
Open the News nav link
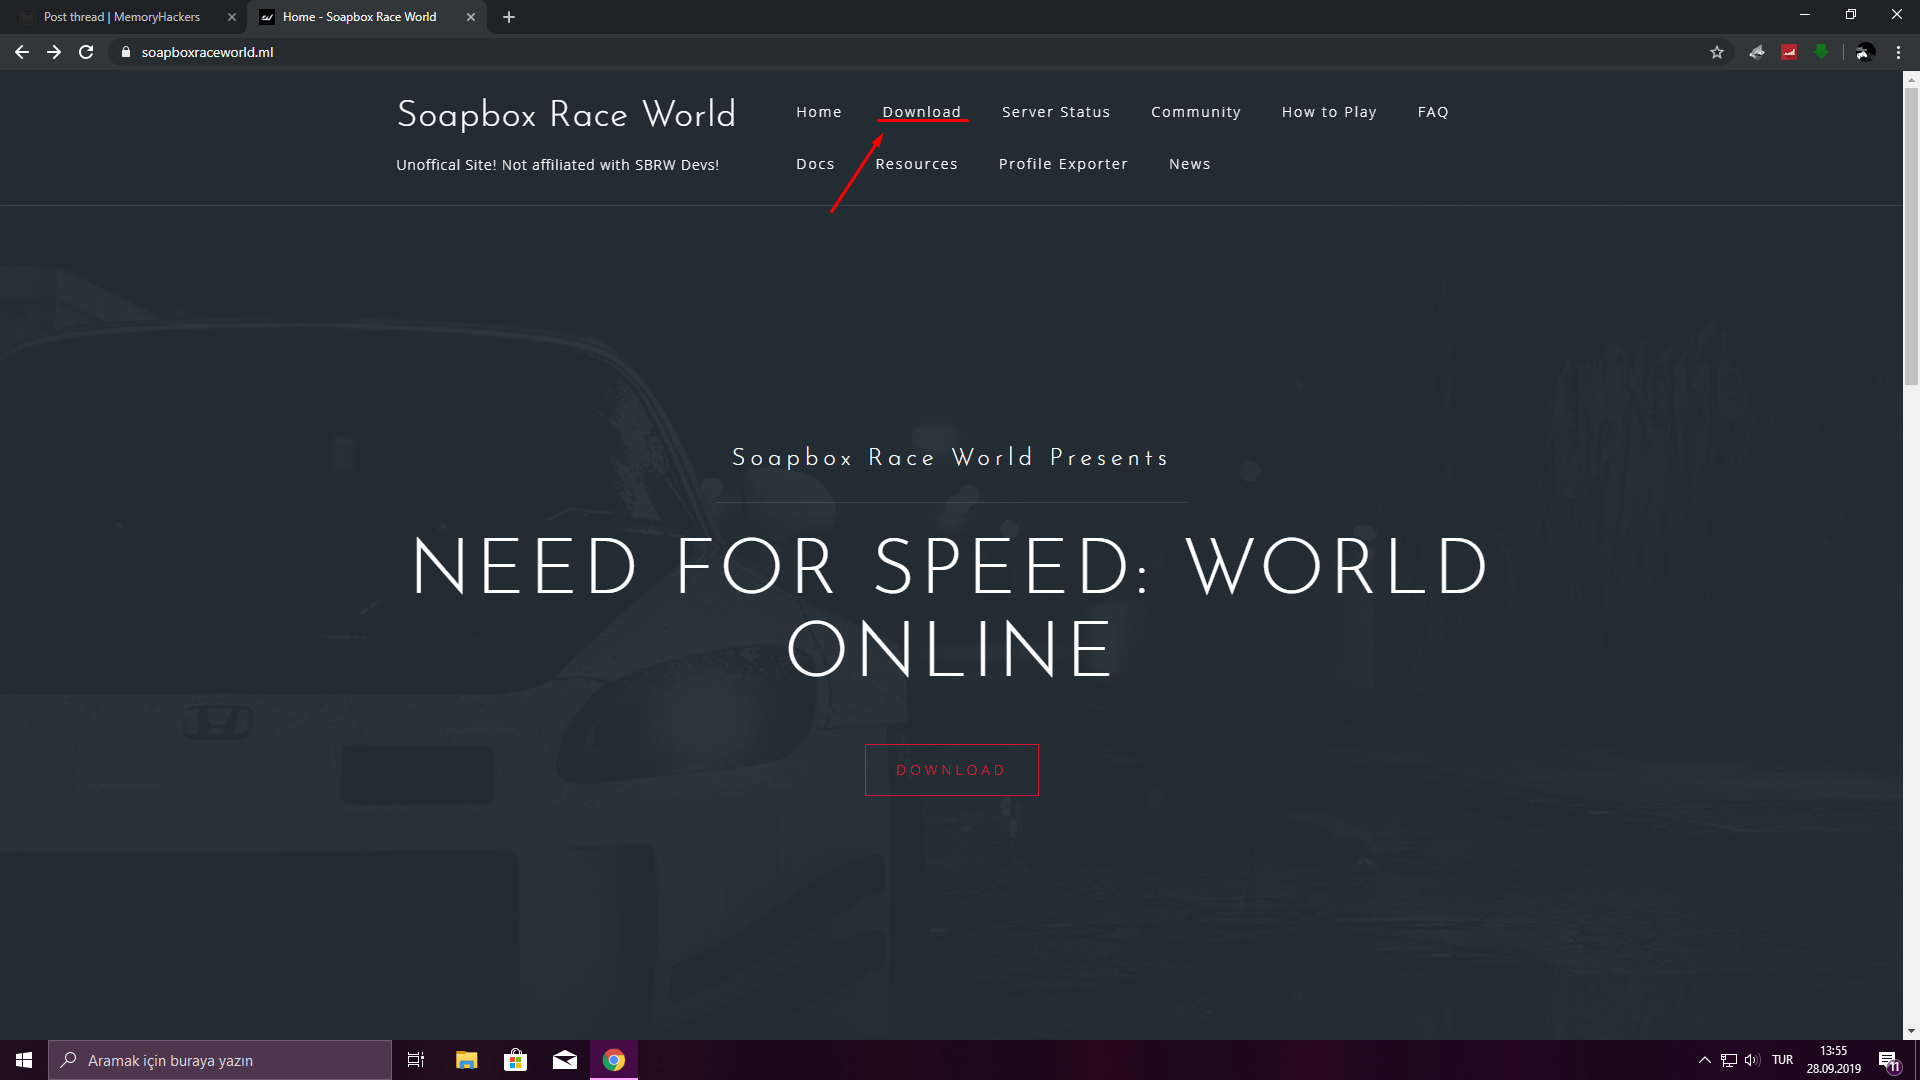point(1190,164)
